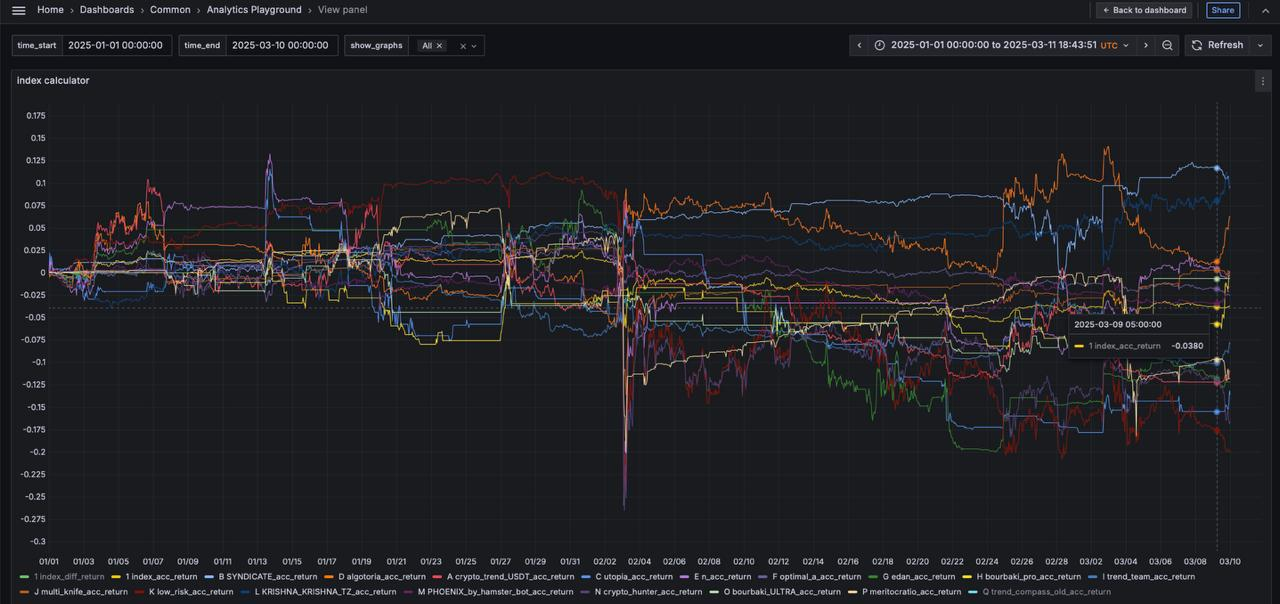Screen dimensions: 1280x604
Task: Click the 03/10 x-axis date label
Action: (x=1230, y=562)
